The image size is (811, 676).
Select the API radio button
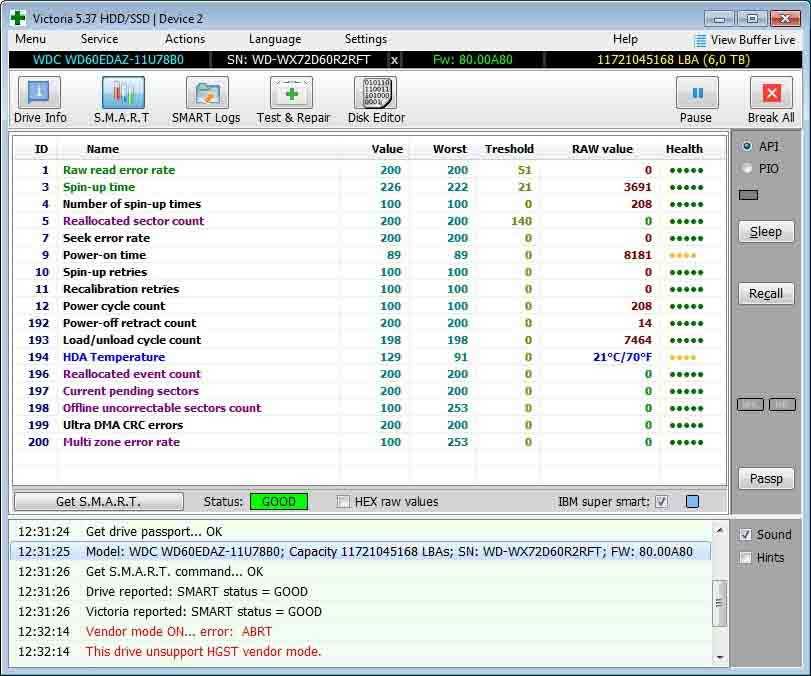click(747, 146)
